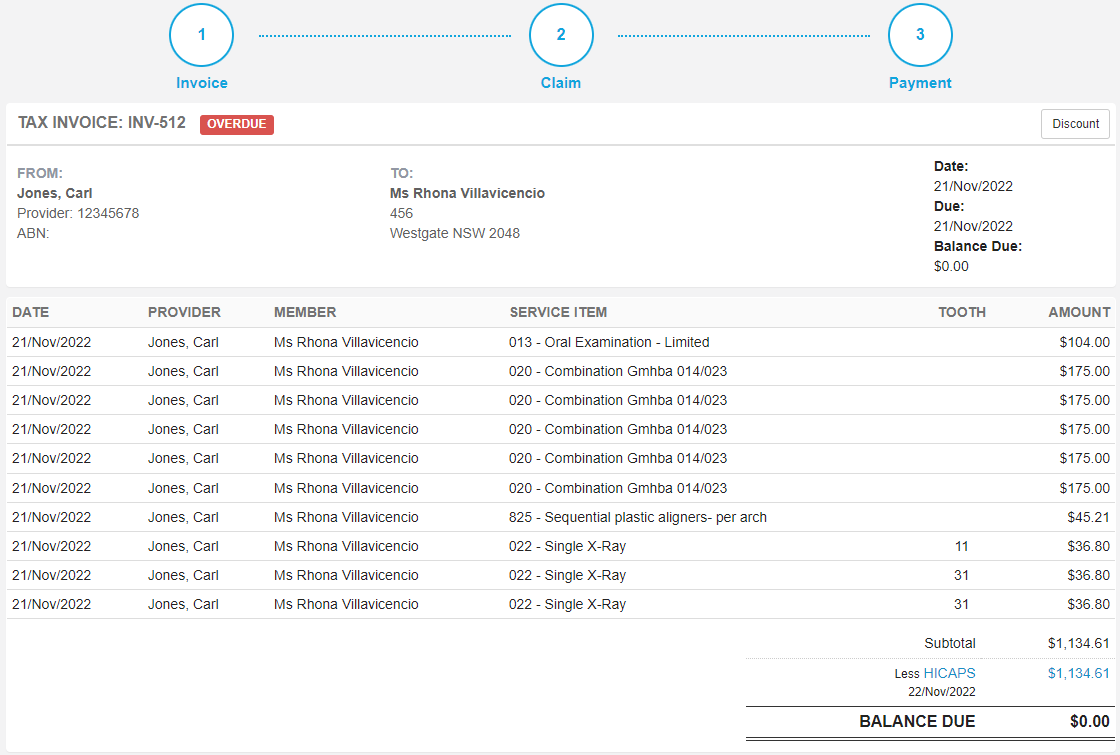Click the Discount button
Screen dimensions: 1120x755
1075,124
